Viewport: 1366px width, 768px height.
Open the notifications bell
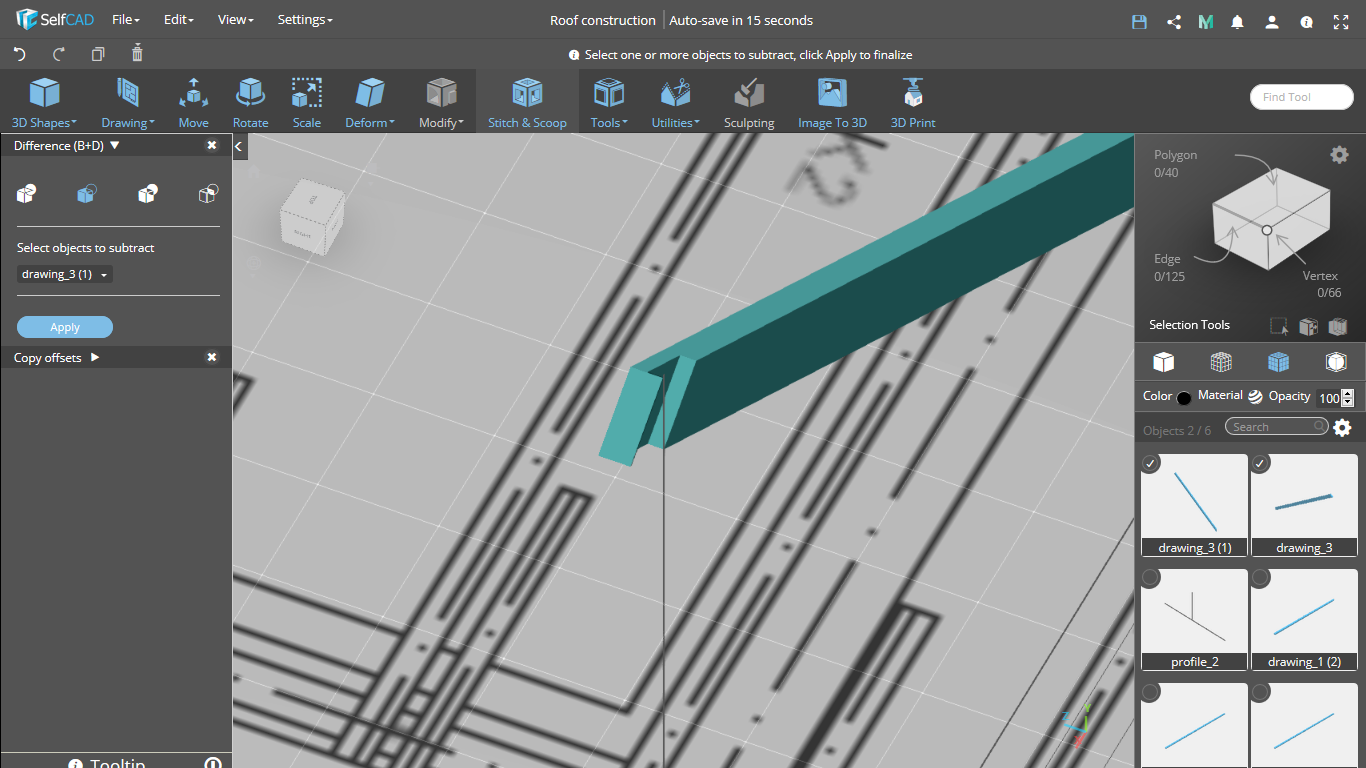click(1238, 21)
